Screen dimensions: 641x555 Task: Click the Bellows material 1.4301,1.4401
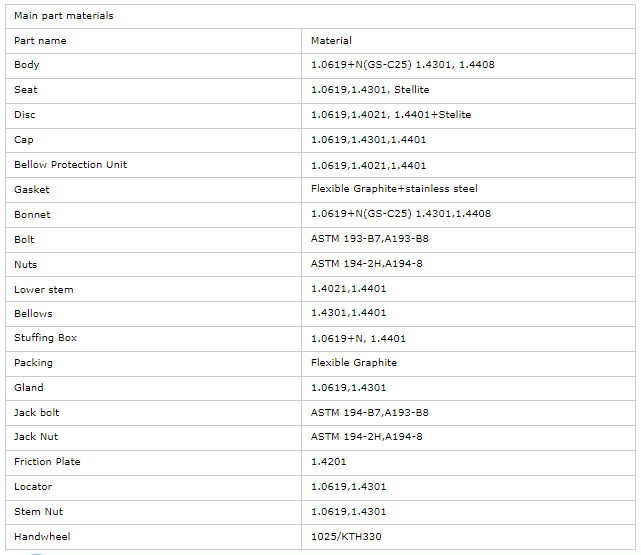tap(348, 313)
